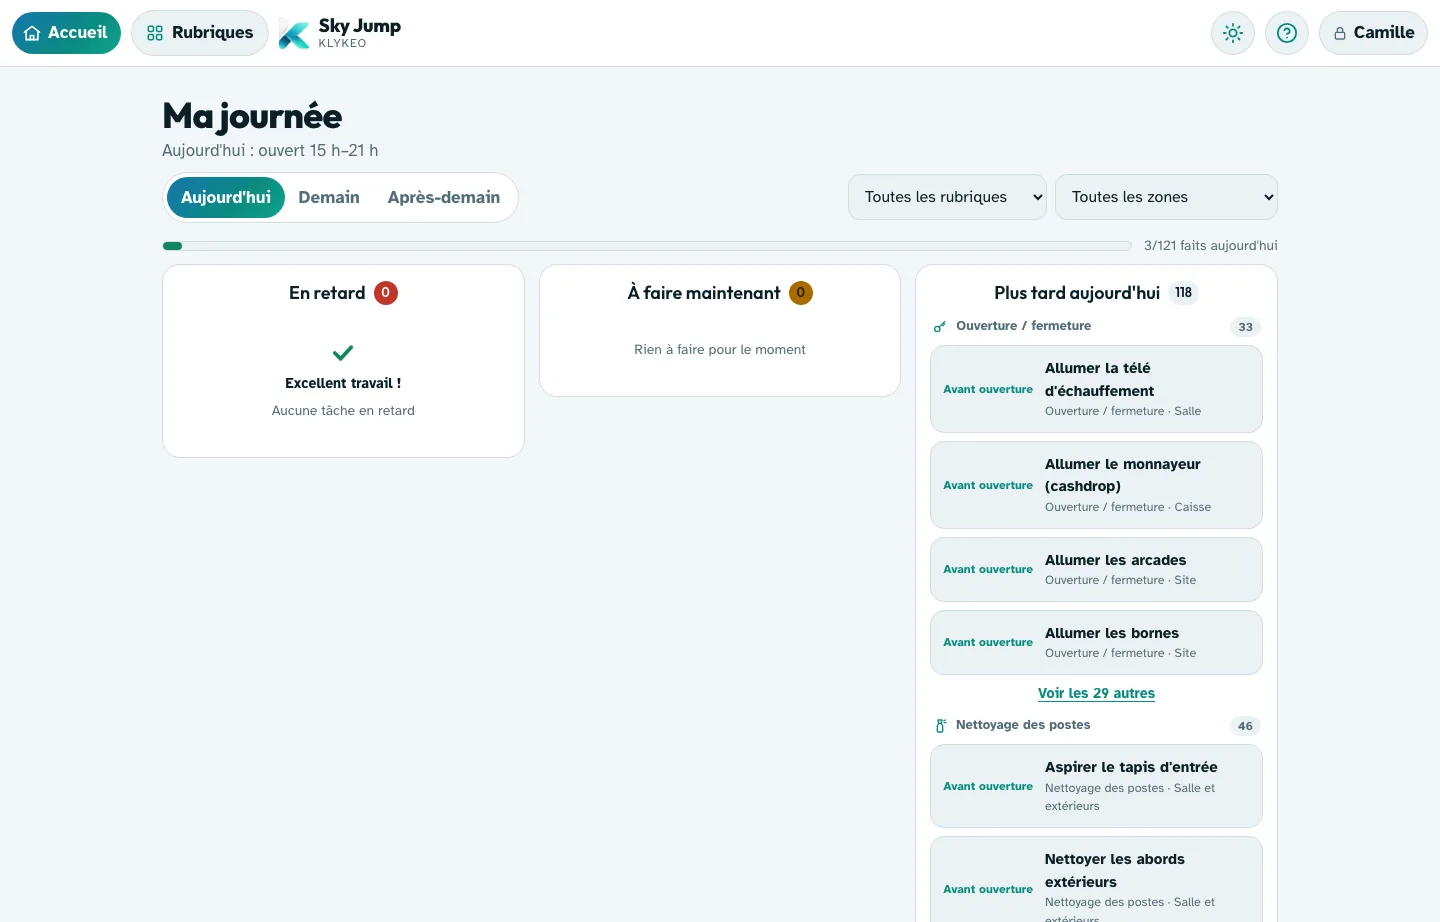Image resolution: width=1440 pixels, height=922 pixels.
Task: Open the Aspirer le tapis d'entrée task
Action: coord(1096,786)
